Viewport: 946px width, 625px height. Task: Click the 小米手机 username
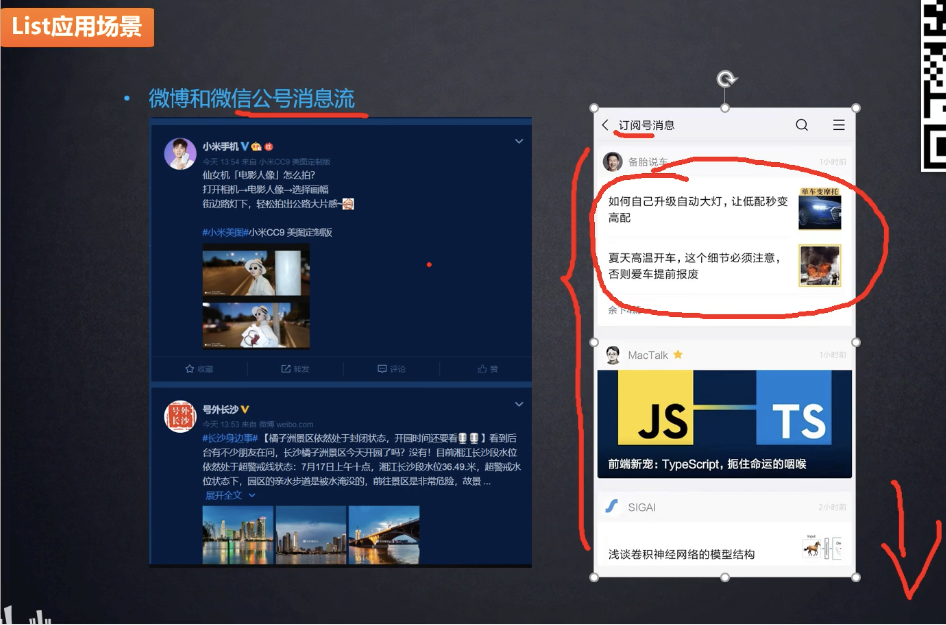pos(220,146)
